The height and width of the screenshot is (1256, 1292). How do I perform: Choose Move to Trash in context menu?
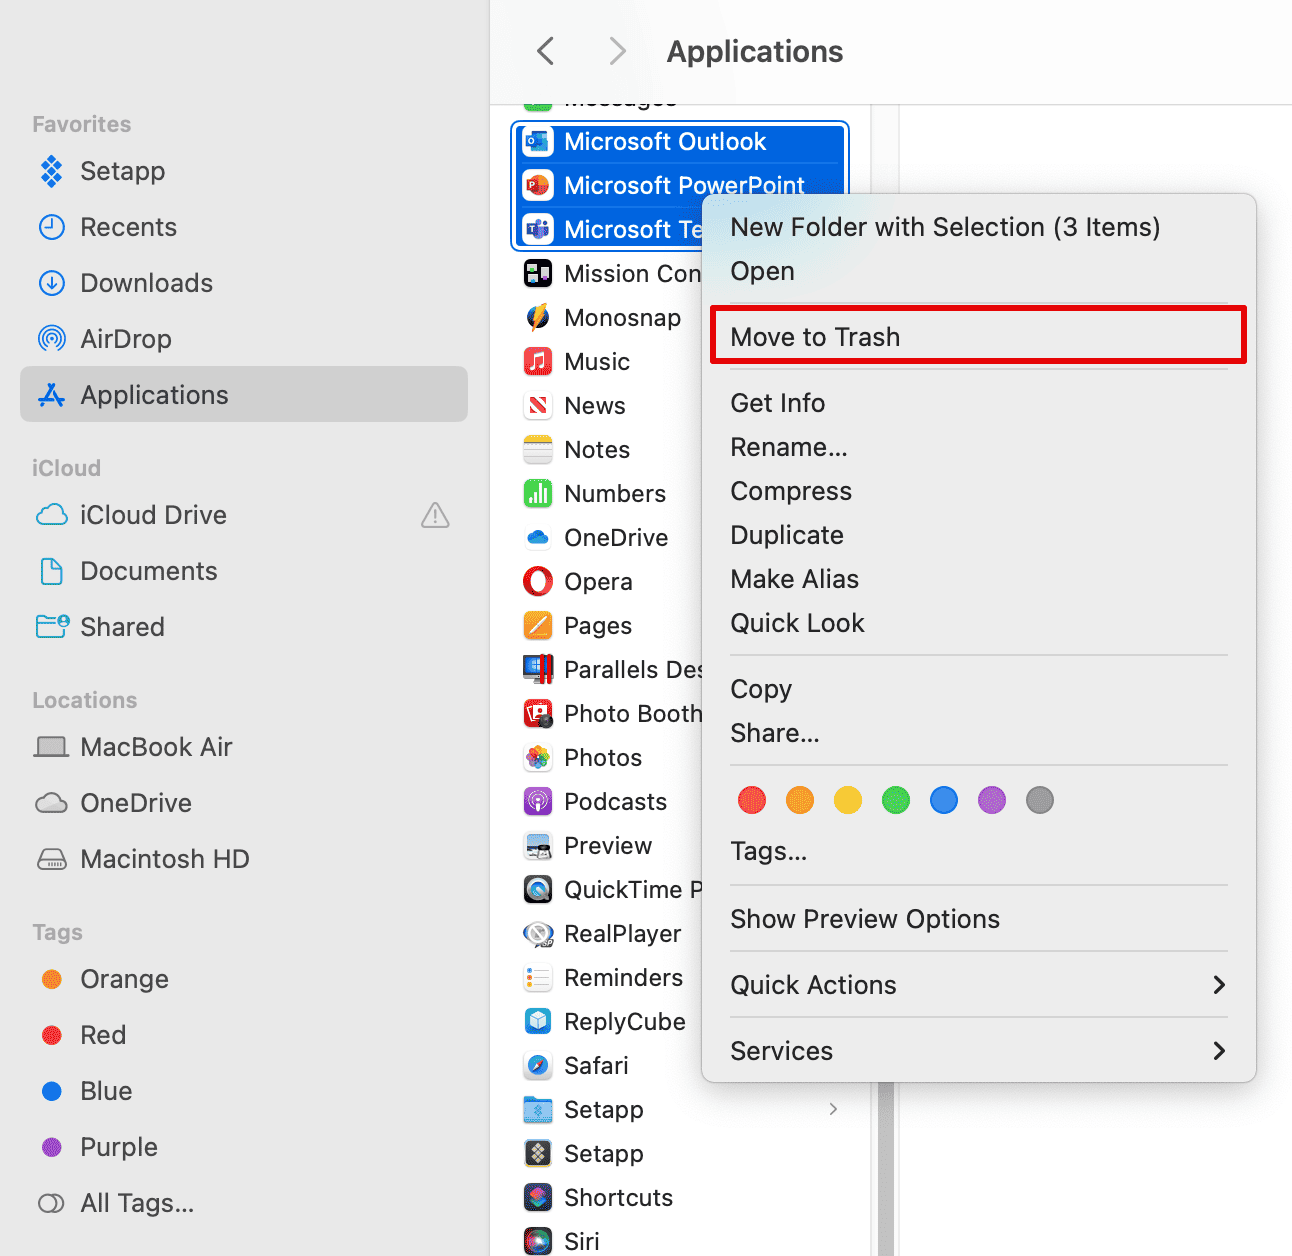pyautogui.click(x=978, y=337)
